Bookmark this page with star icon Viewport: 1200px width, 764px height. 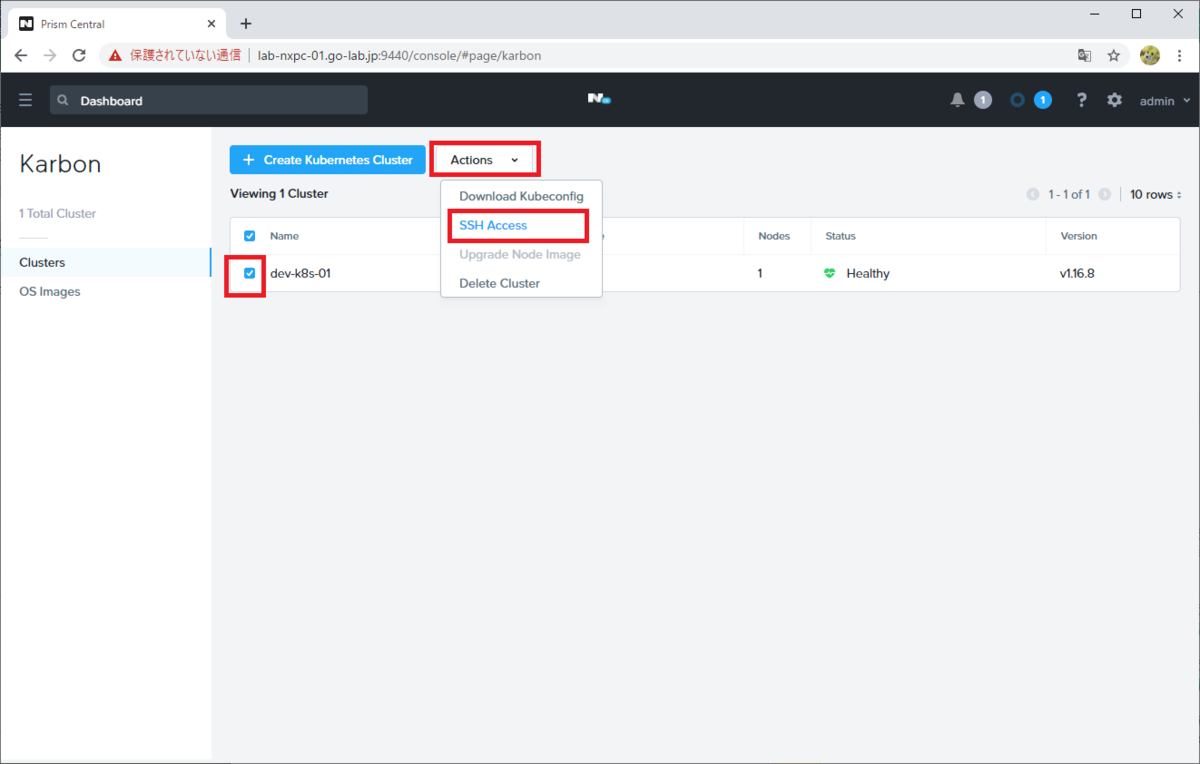pos(1113,56)
